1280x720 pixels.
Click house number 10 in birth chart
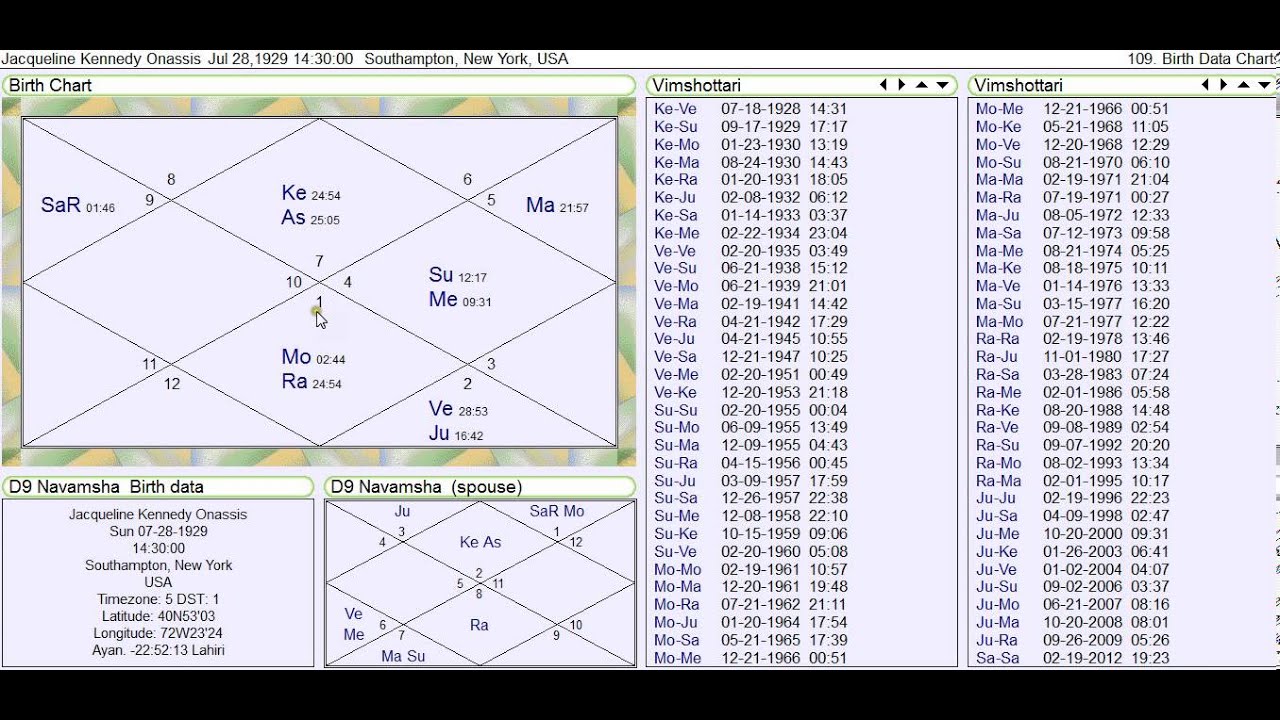click(293, 282)
